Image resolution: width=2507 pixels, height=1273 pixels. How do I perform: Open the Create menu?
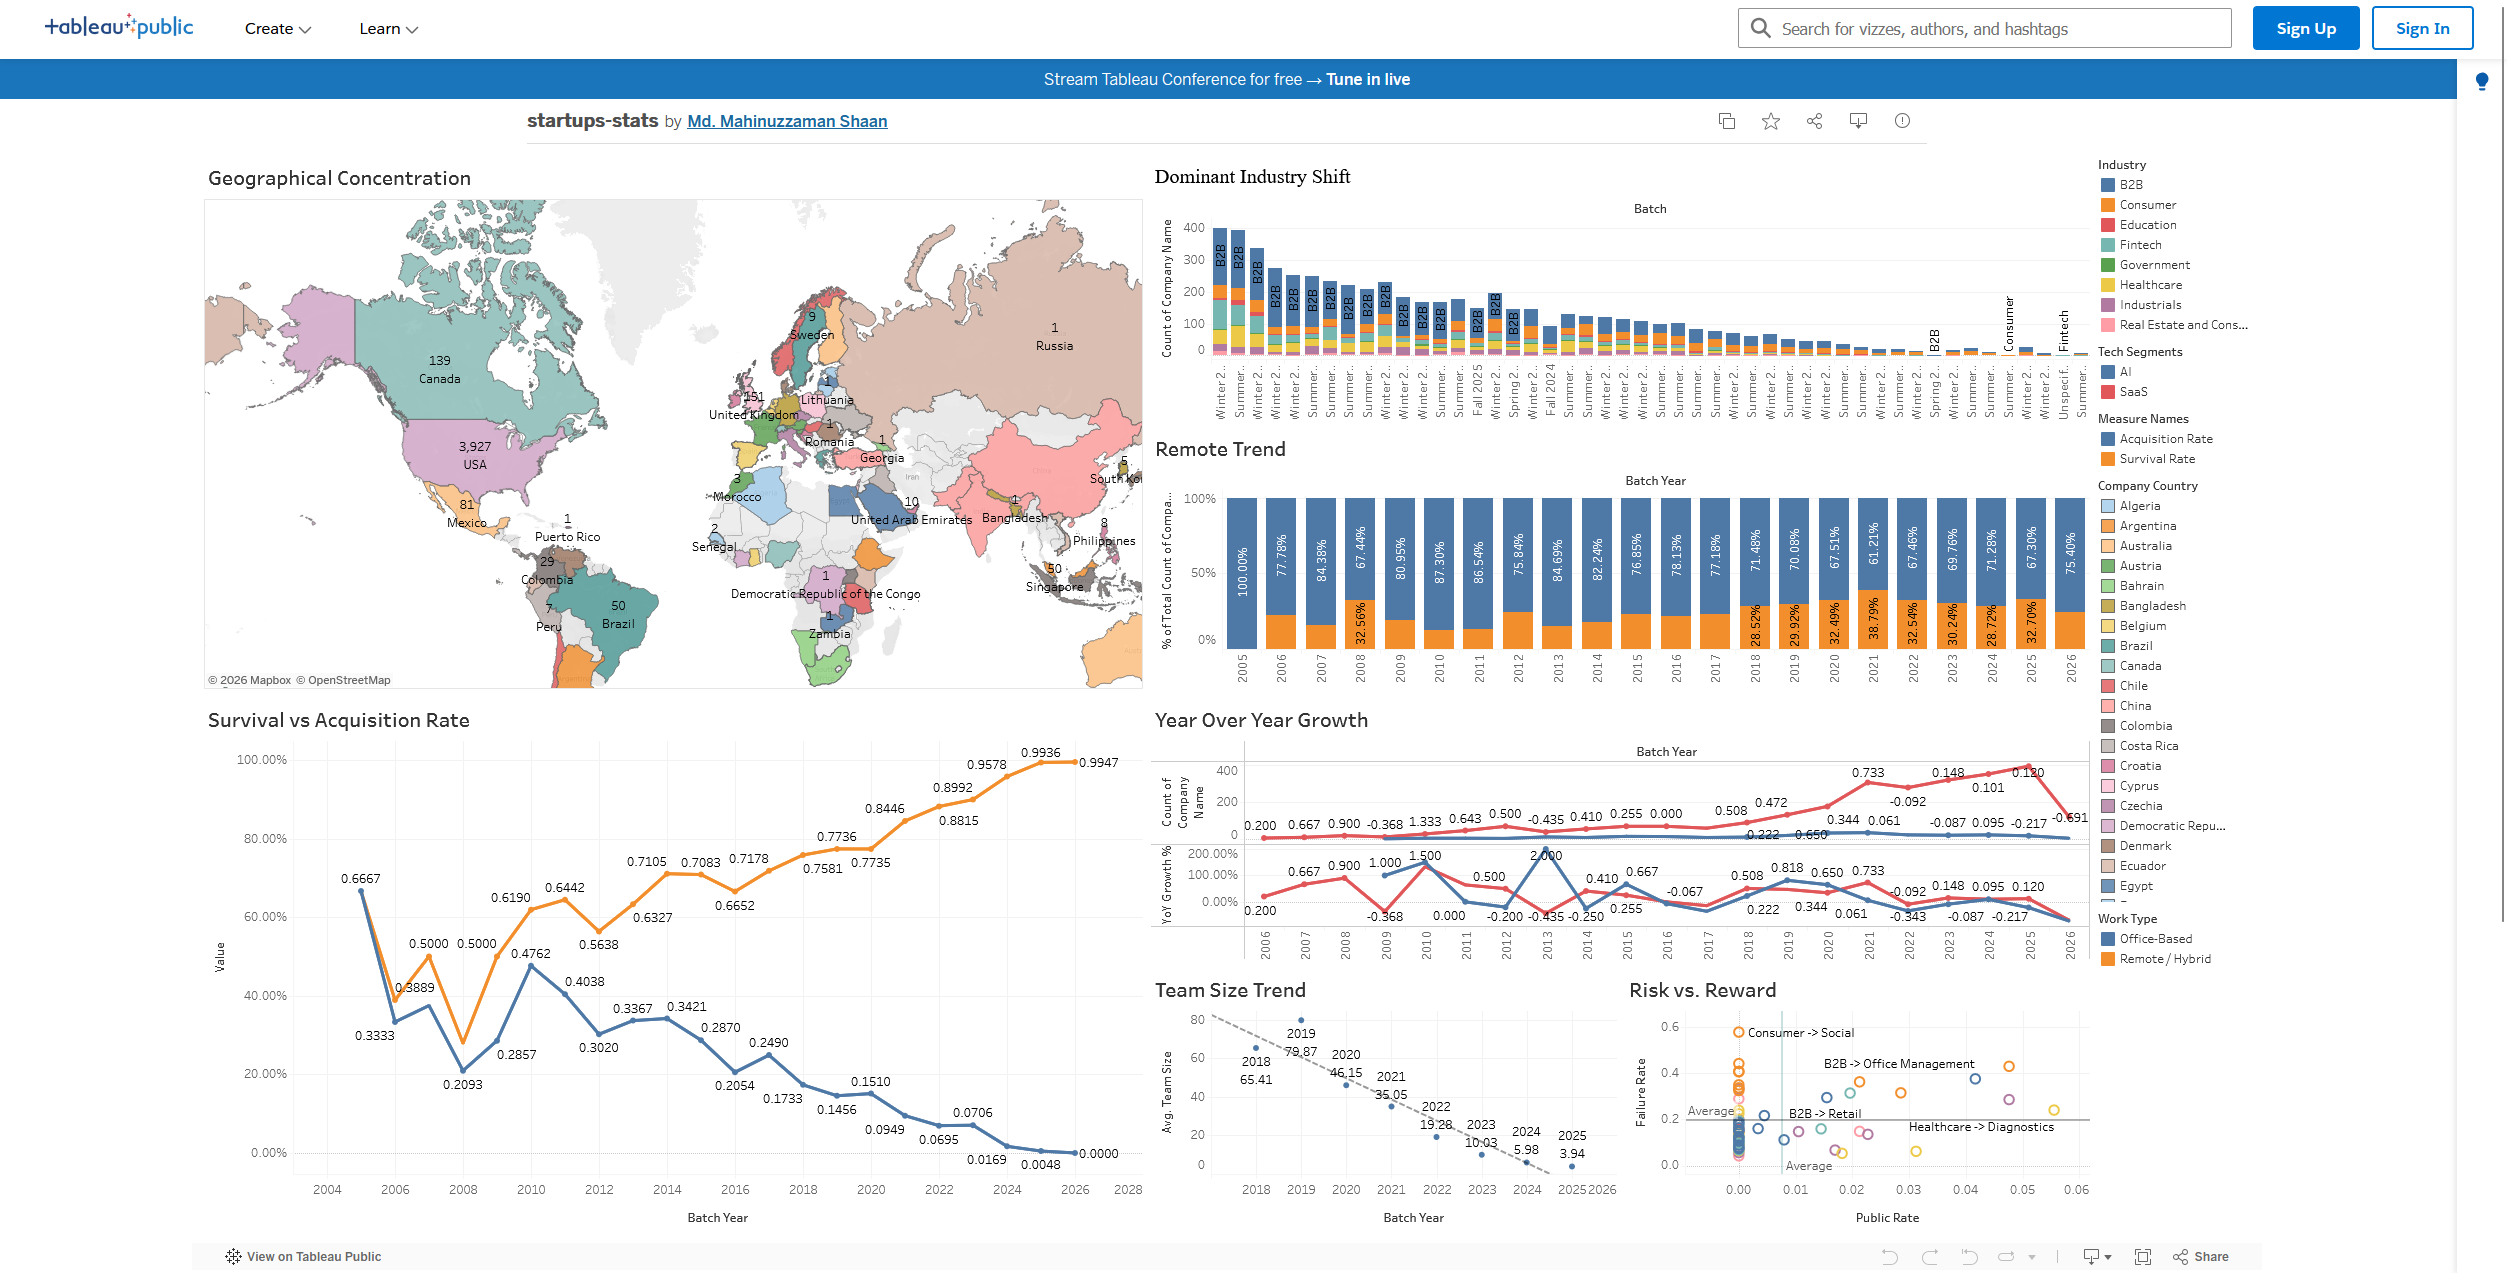click(x=278, y=29)
